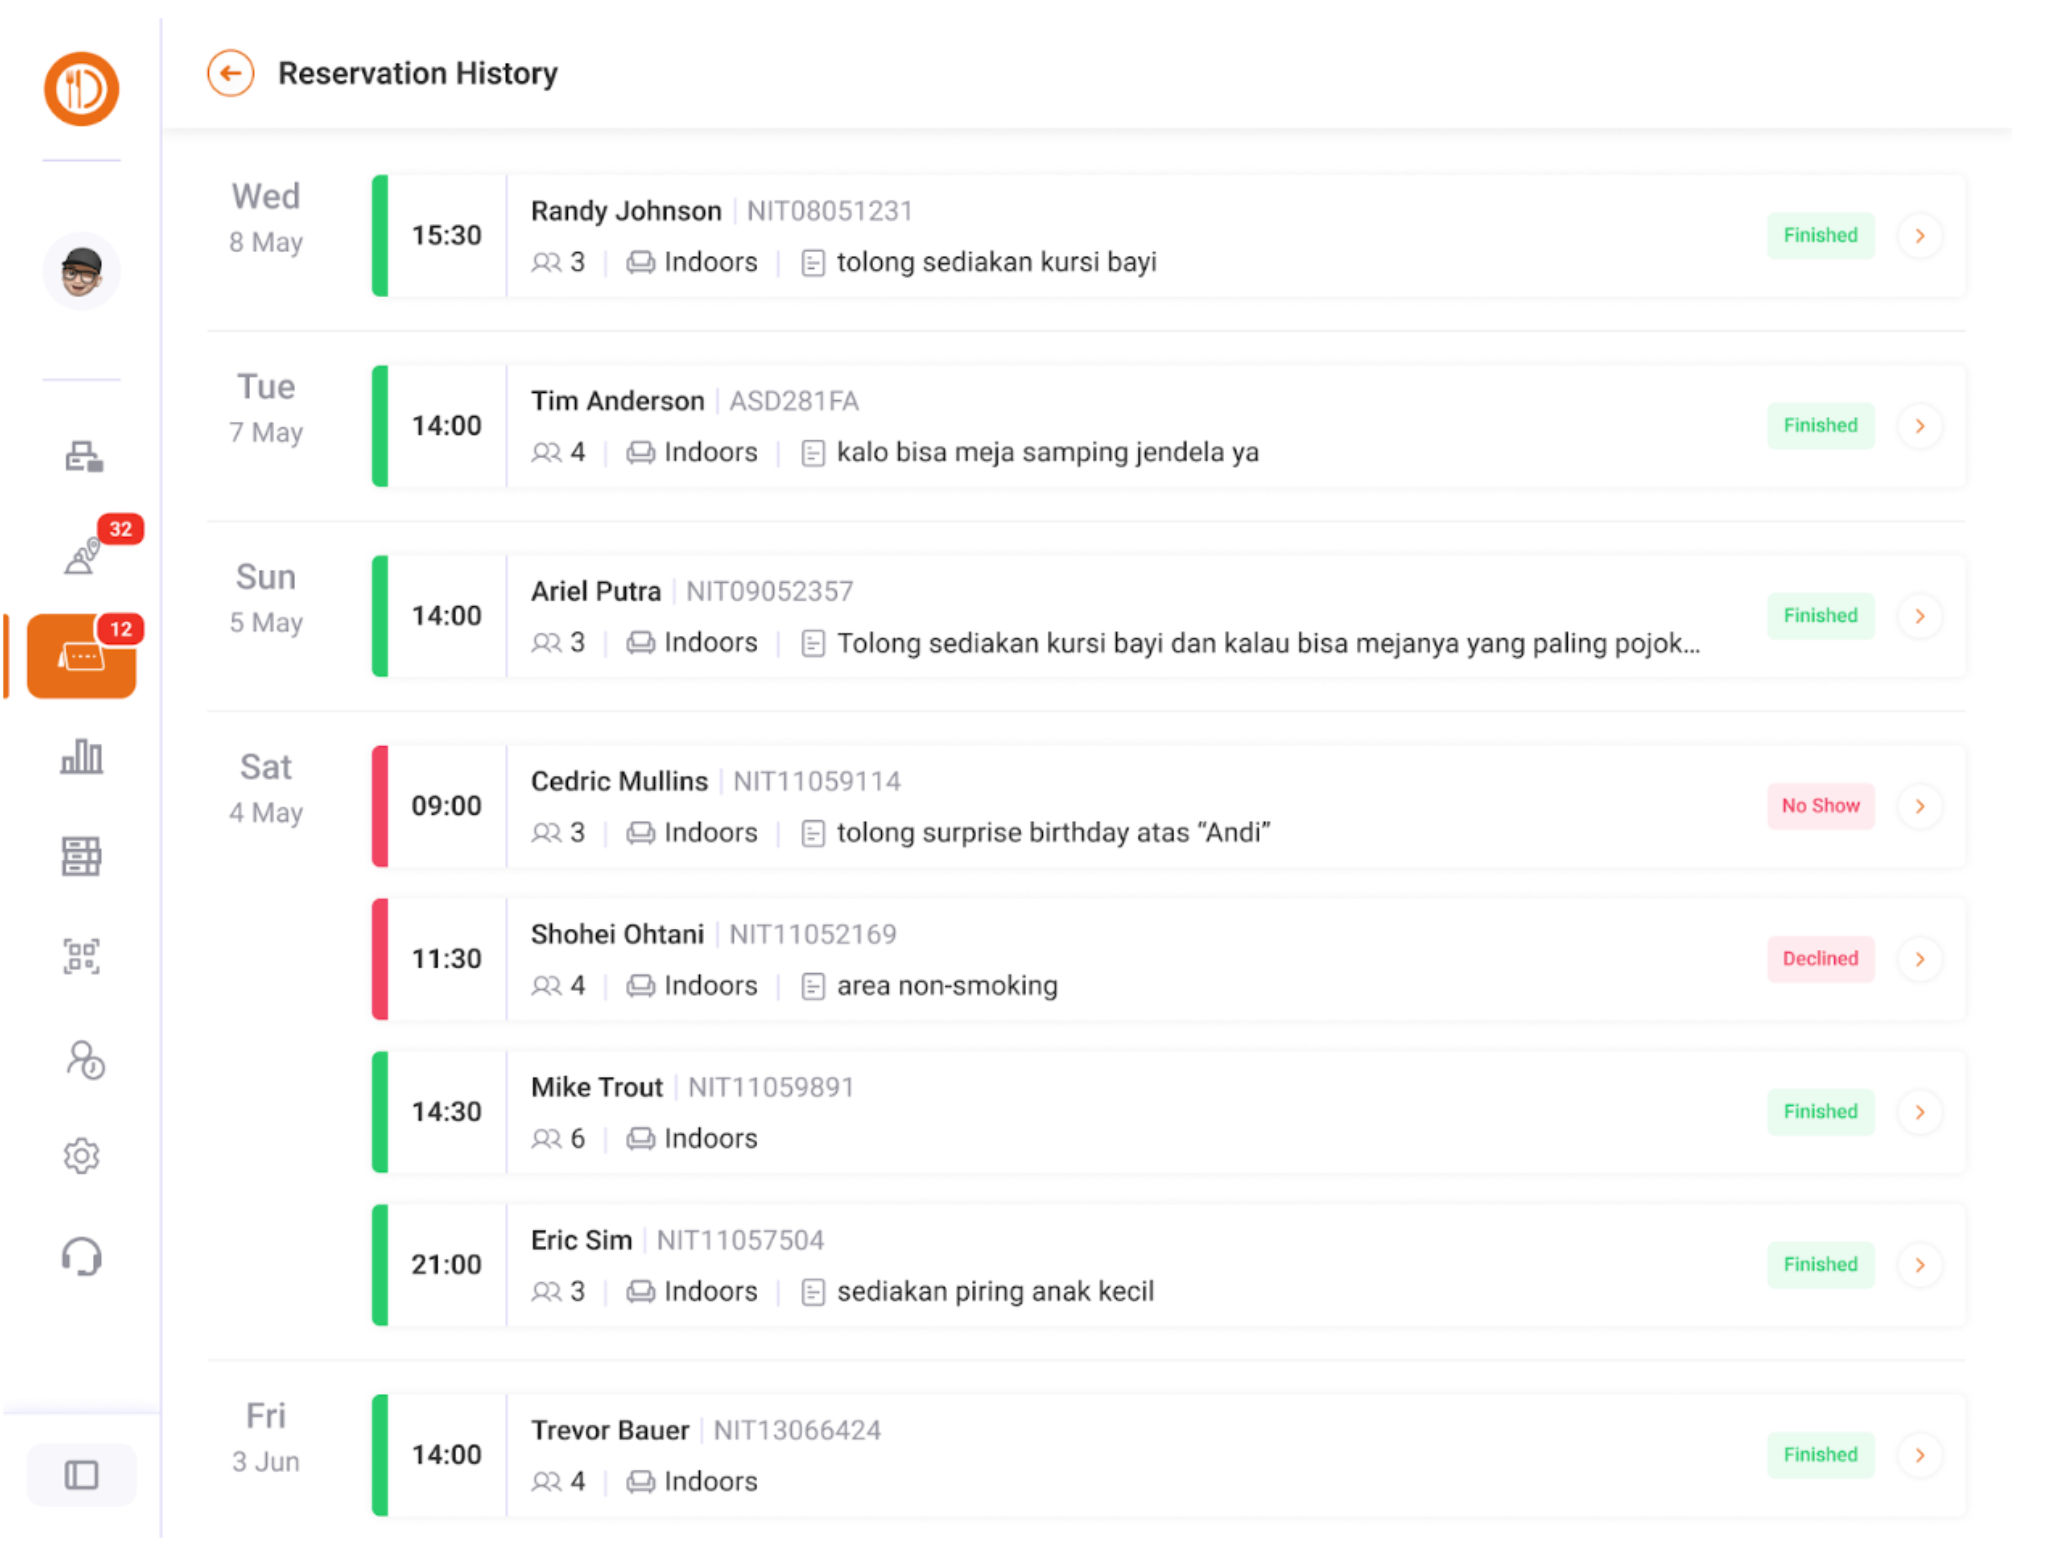Open the user profile avatar
Screen dimensions: 2048x1550
pos(81,271)
